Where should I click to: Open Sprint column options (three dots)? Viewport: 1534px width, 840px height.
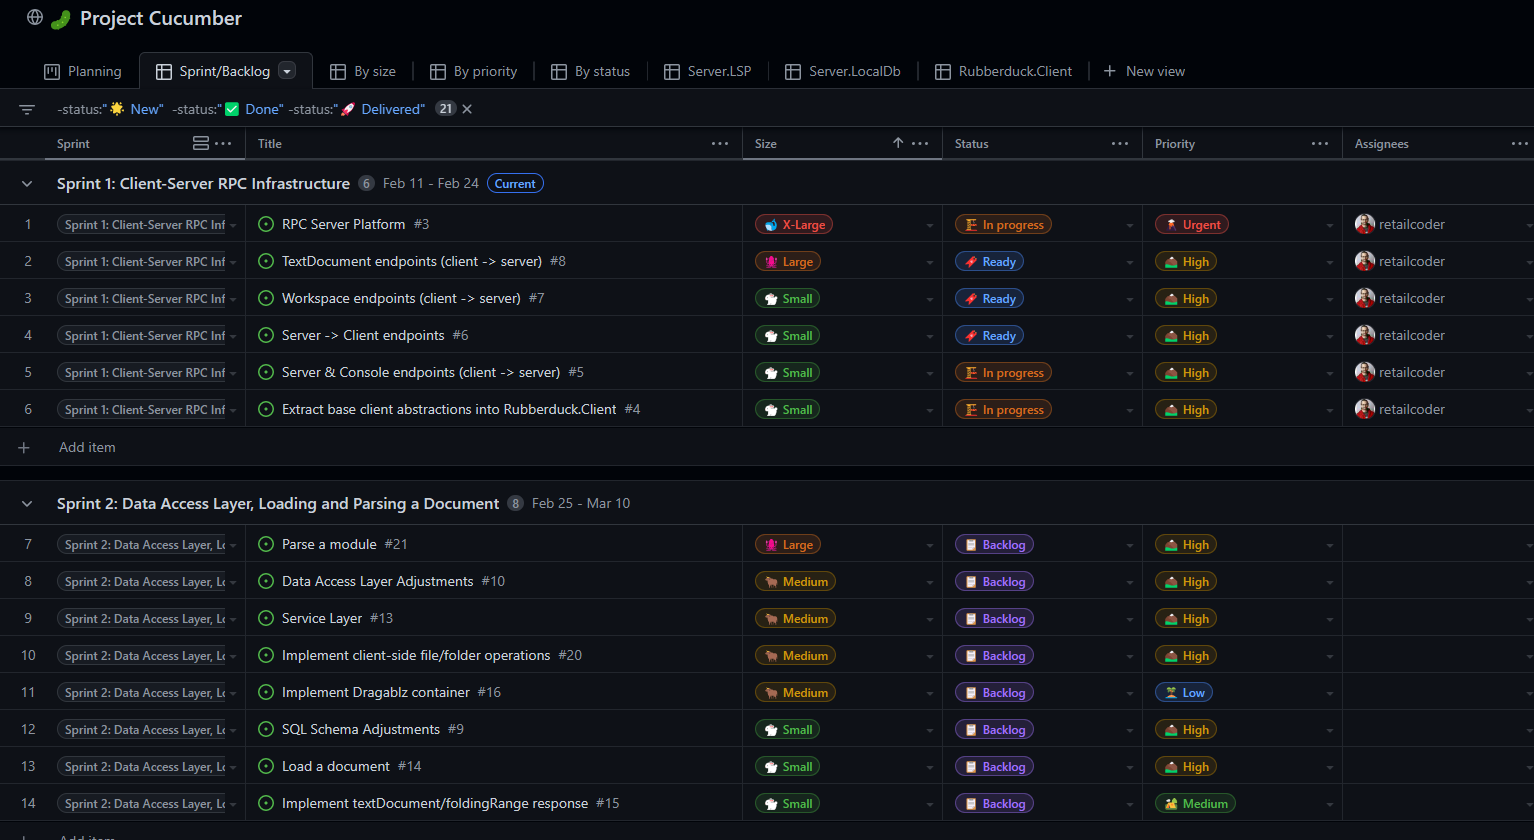click(x=223, y=144)
